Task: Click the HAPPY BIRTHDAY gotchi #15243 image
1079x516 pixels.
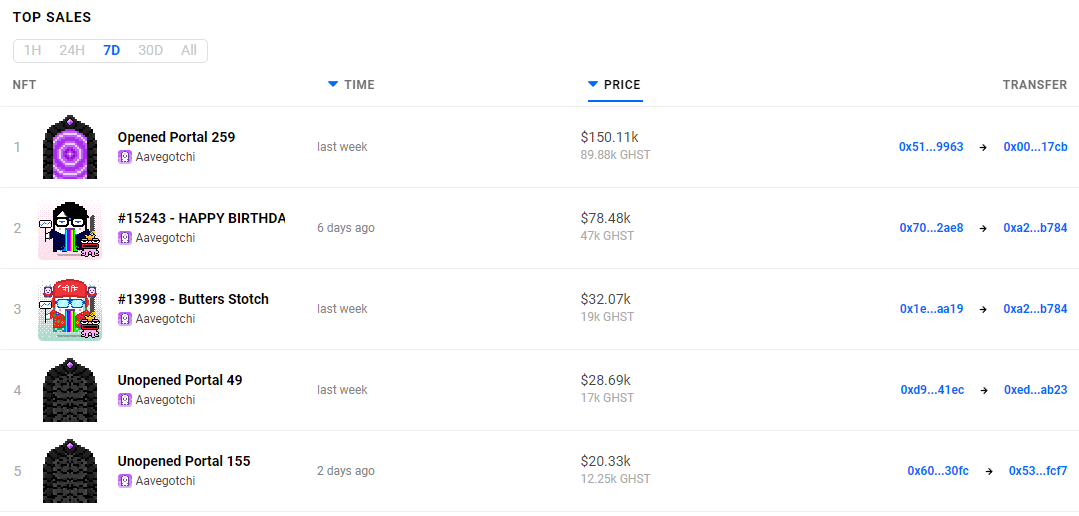Action: click(70, 229)
